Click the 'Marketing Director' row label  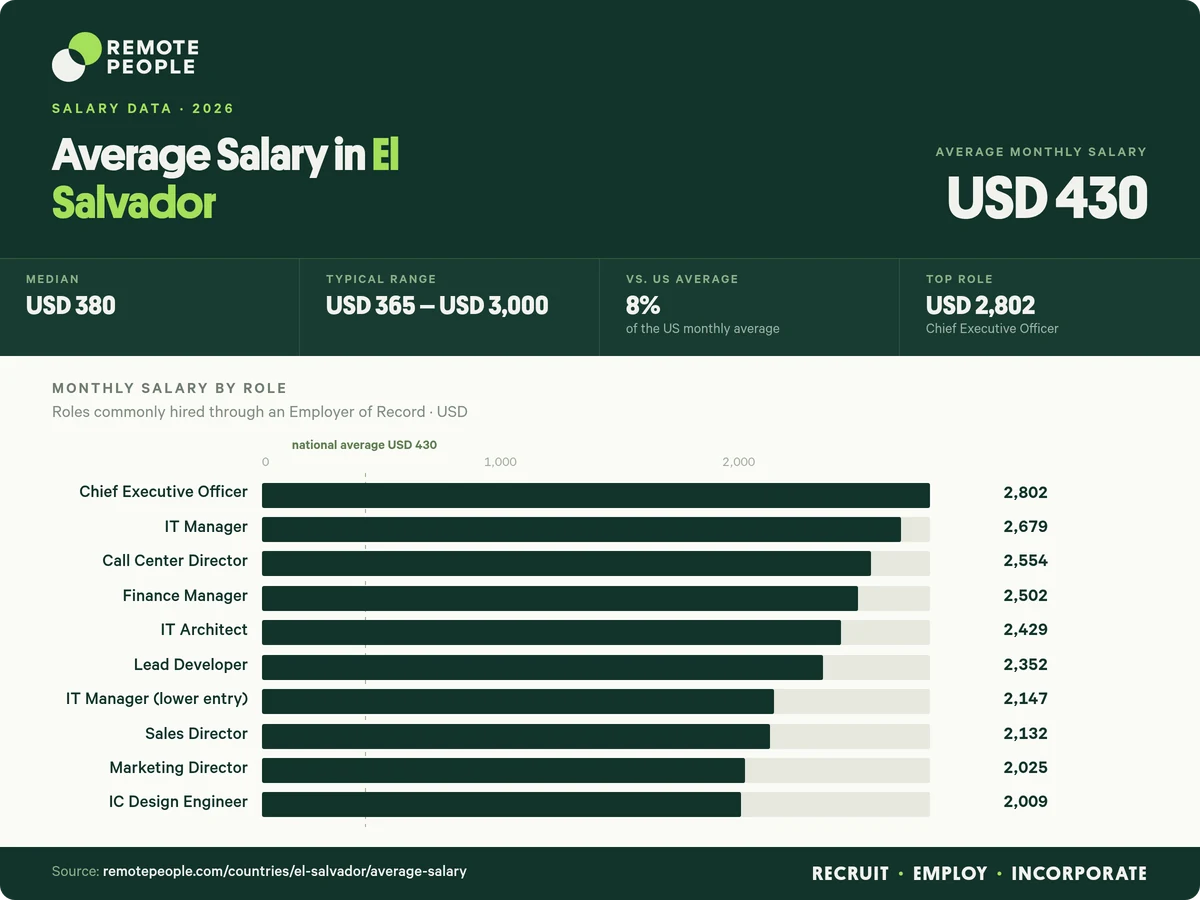click(x=179, y=768)
